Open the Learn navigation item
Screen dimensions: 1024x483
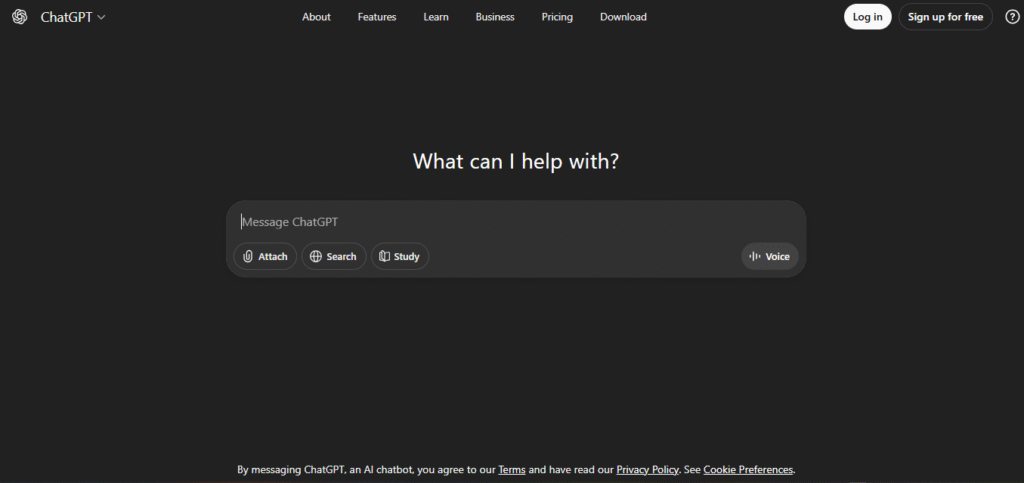436,17
